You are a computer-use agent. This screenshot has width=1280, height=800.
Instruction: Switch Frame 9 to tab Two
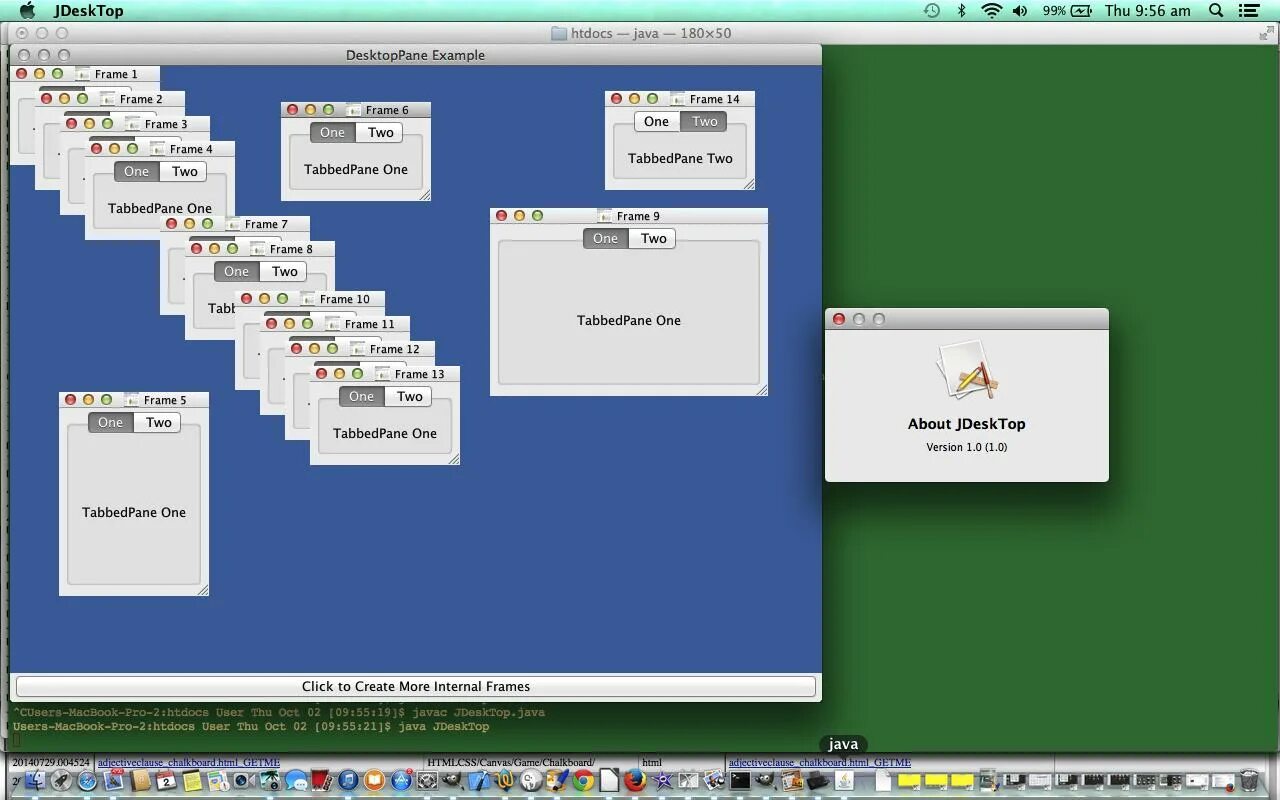(x=653, y=238)
